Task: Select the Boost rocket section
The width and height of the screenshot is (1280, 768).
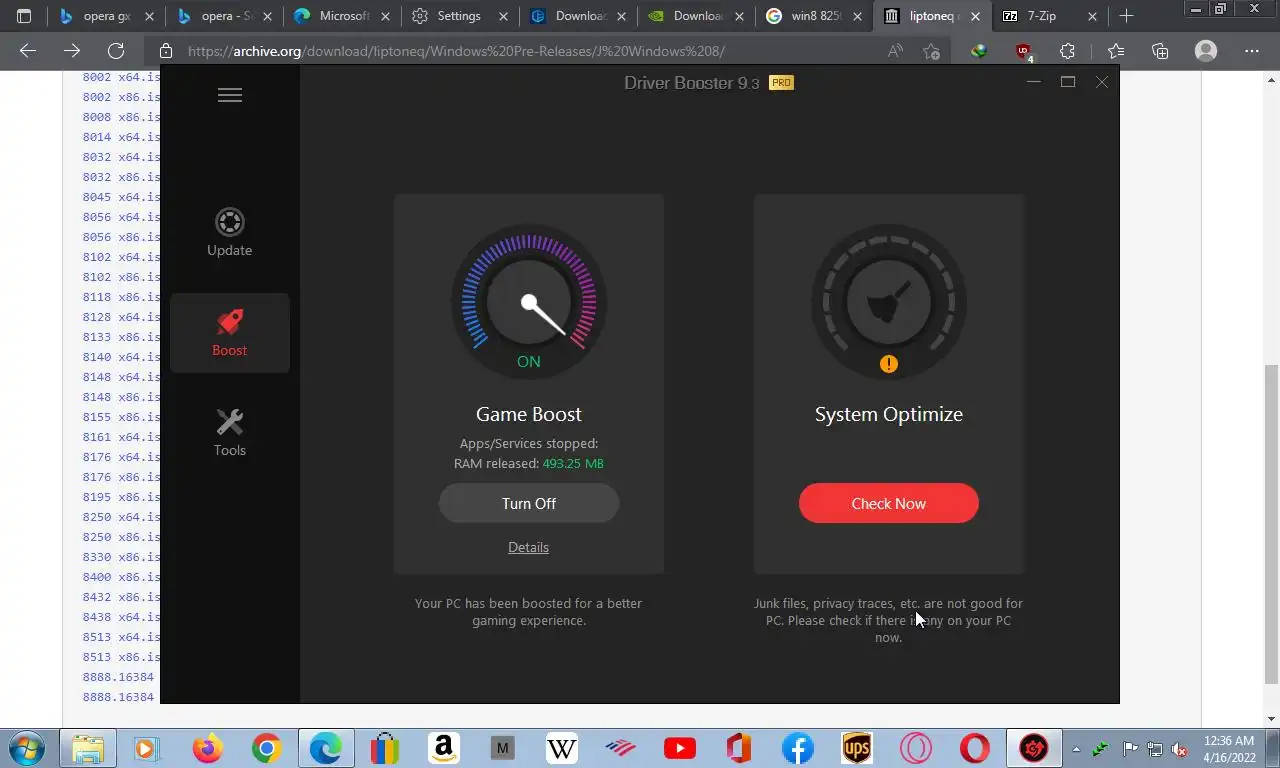Action: pos(230,333)
